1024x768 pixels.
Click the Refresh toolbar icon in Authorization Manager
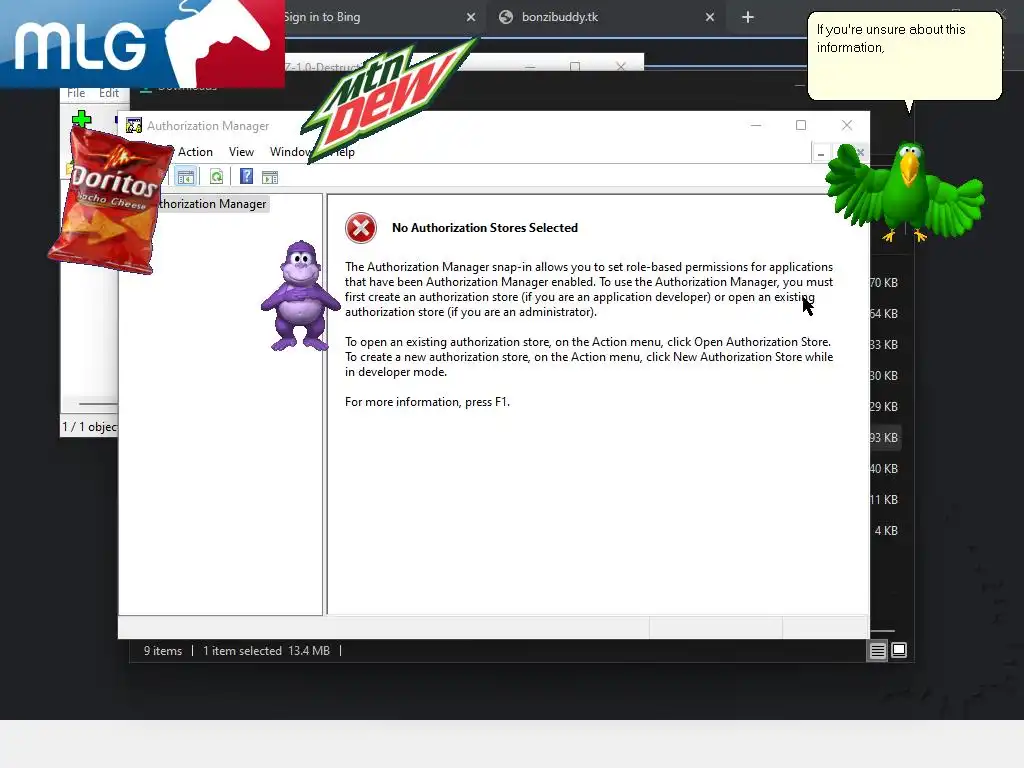(x=216, y=177)
